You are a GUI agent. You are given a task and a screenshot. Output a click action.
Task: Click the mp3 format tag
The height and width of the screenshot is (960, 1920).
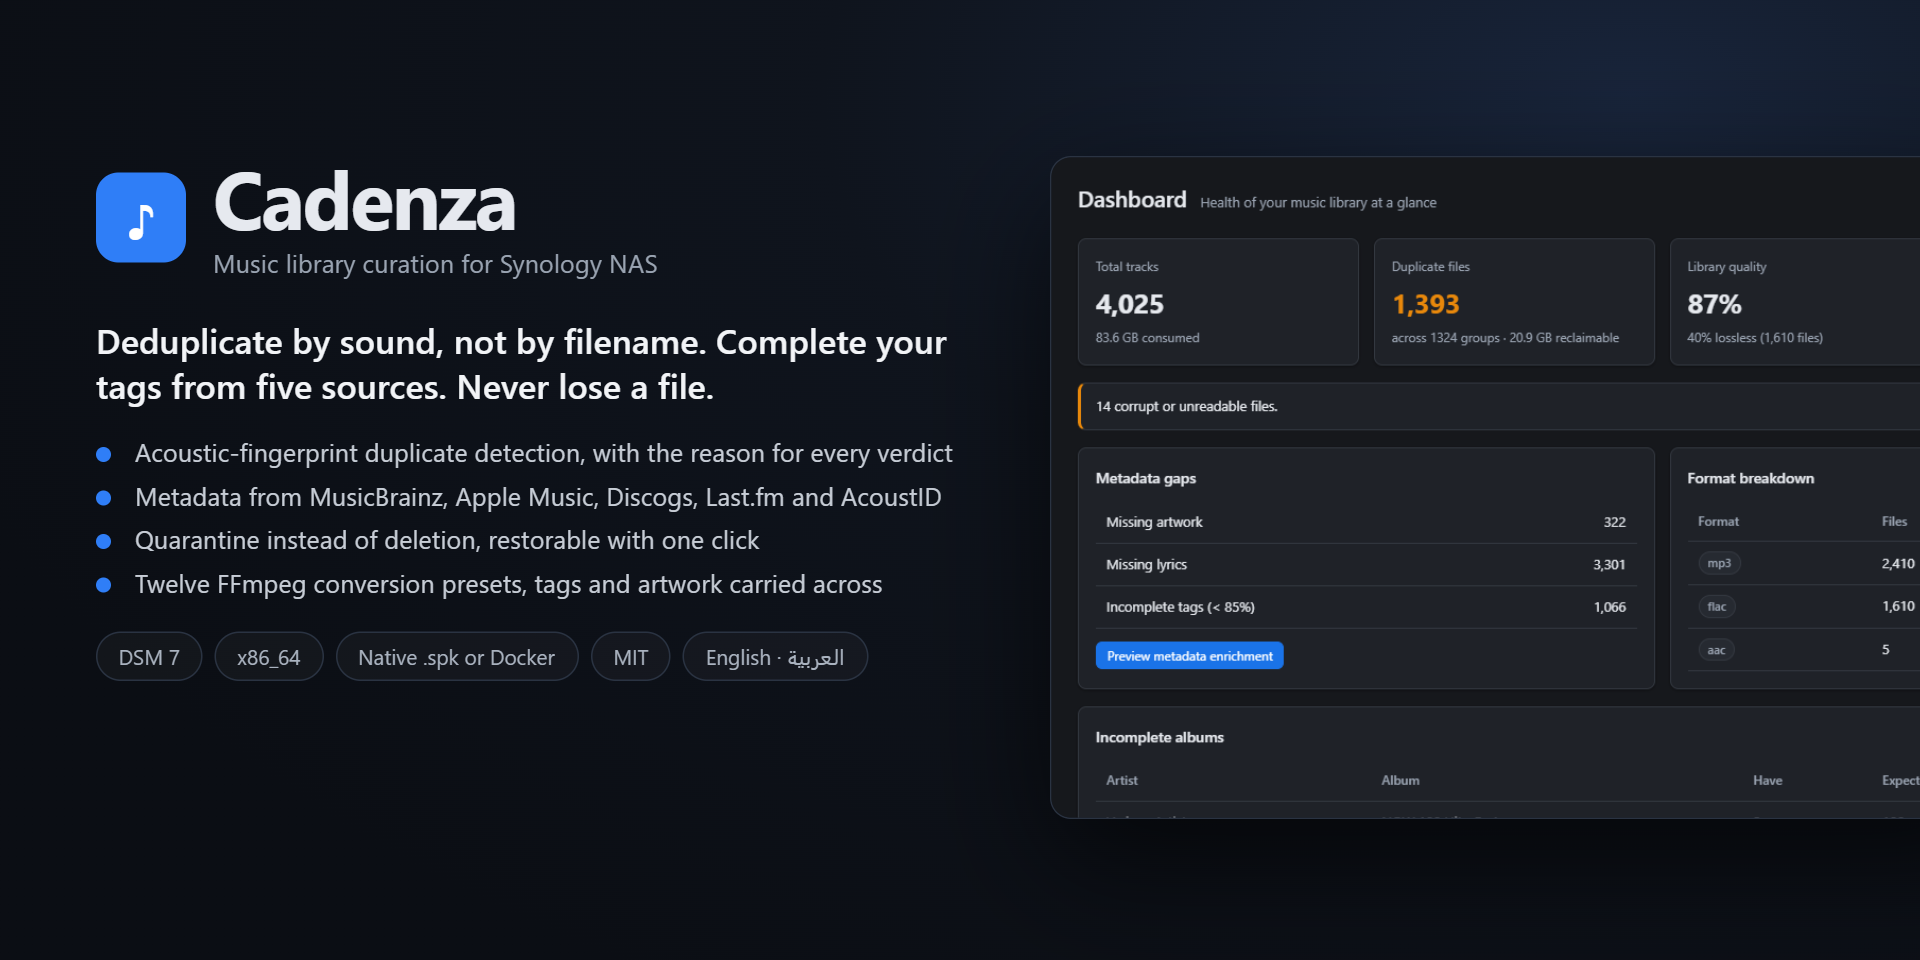(x=1719, y=564)
